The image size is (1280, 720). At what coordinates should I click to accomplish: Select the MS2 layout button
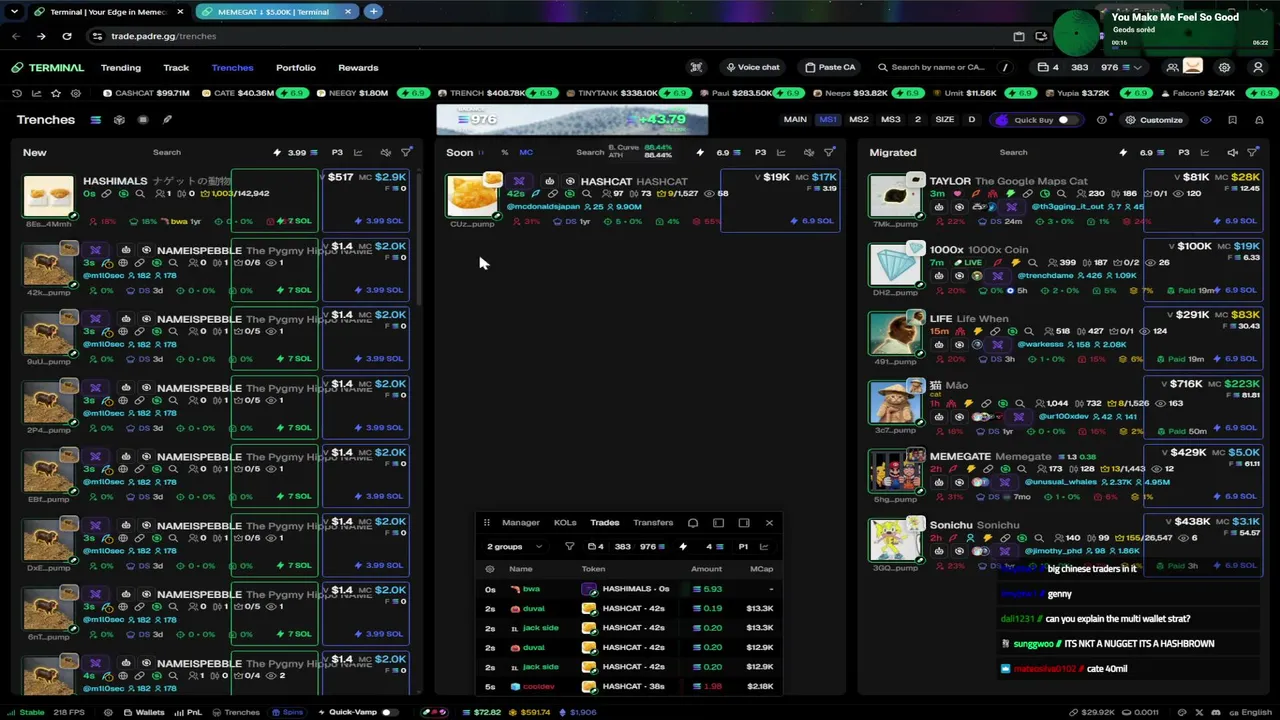(859, 120)
